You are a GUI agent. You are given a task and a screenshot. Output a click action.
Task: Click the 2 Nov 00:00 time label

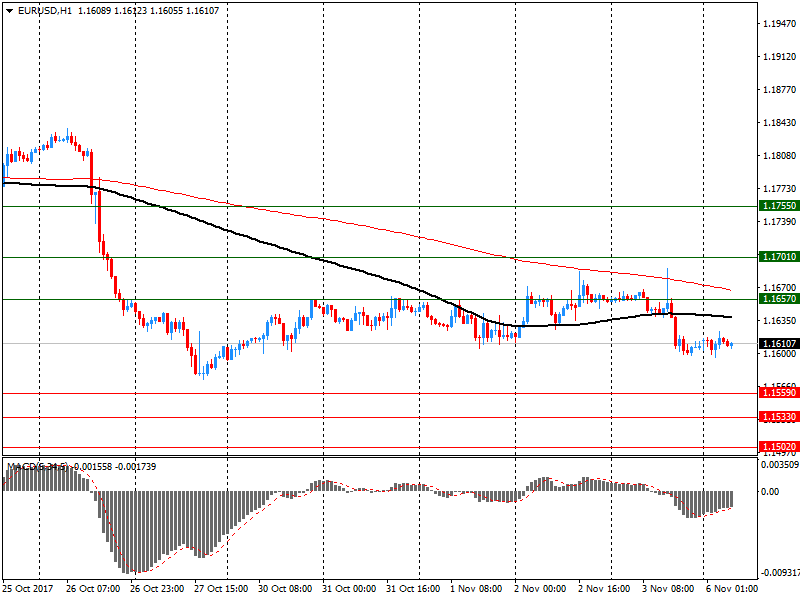click(540, 589)
